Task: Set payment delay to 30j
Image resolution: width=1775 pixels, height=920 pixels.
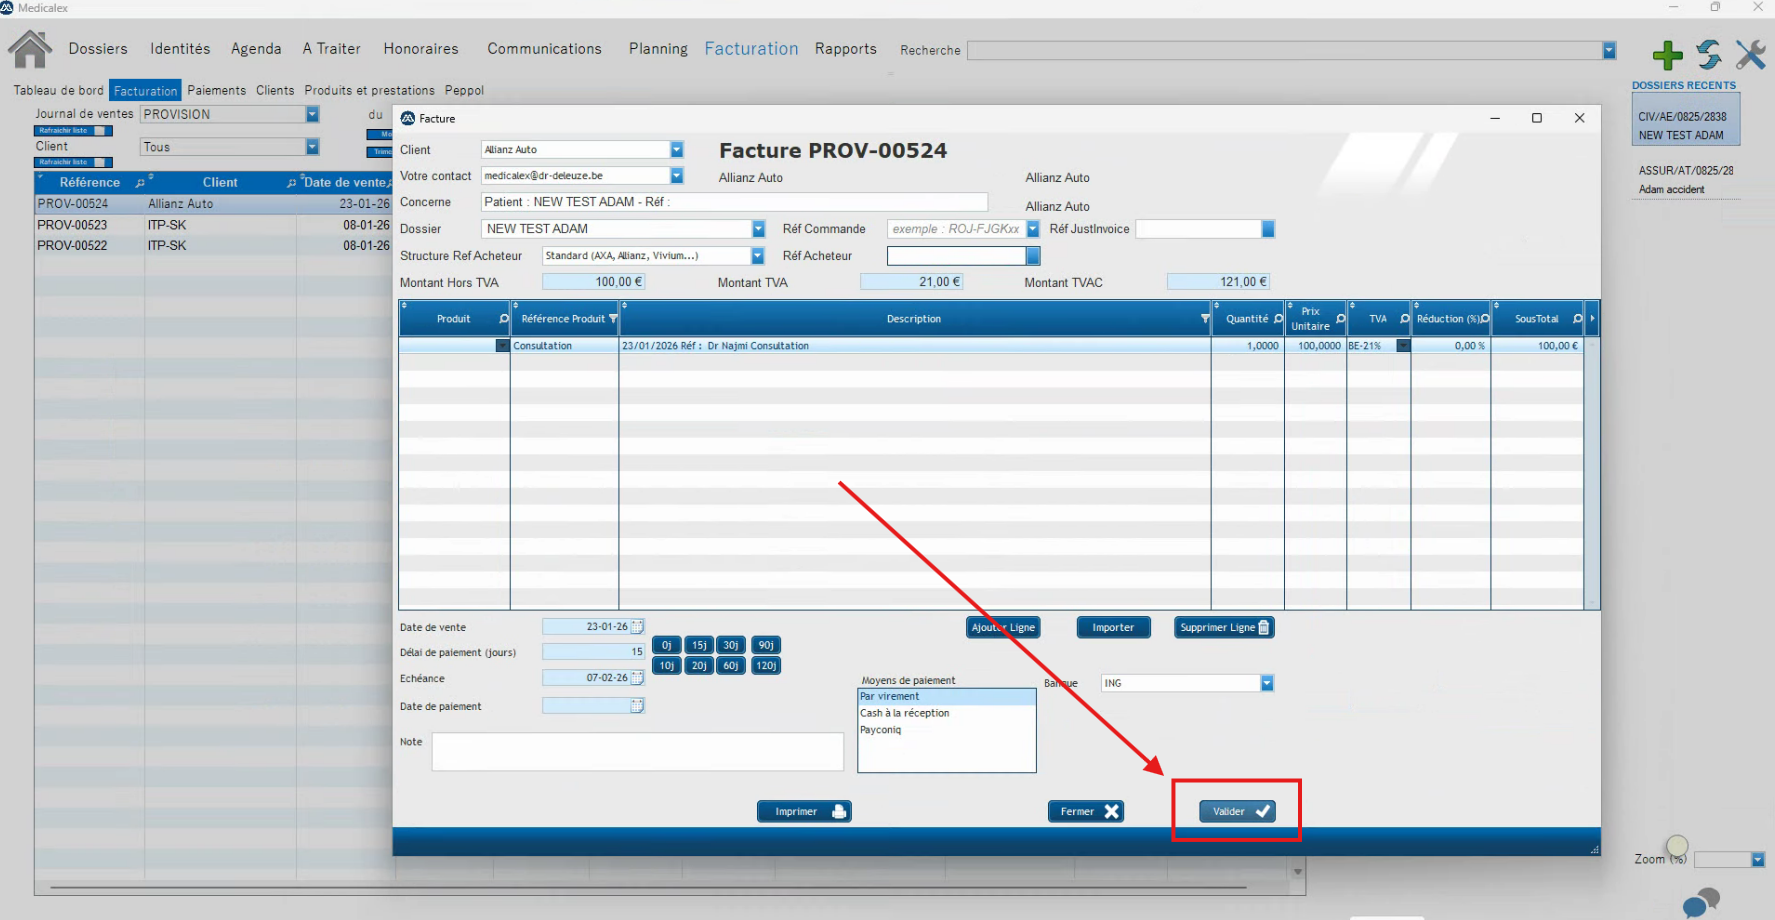Action: pos(731,645)
